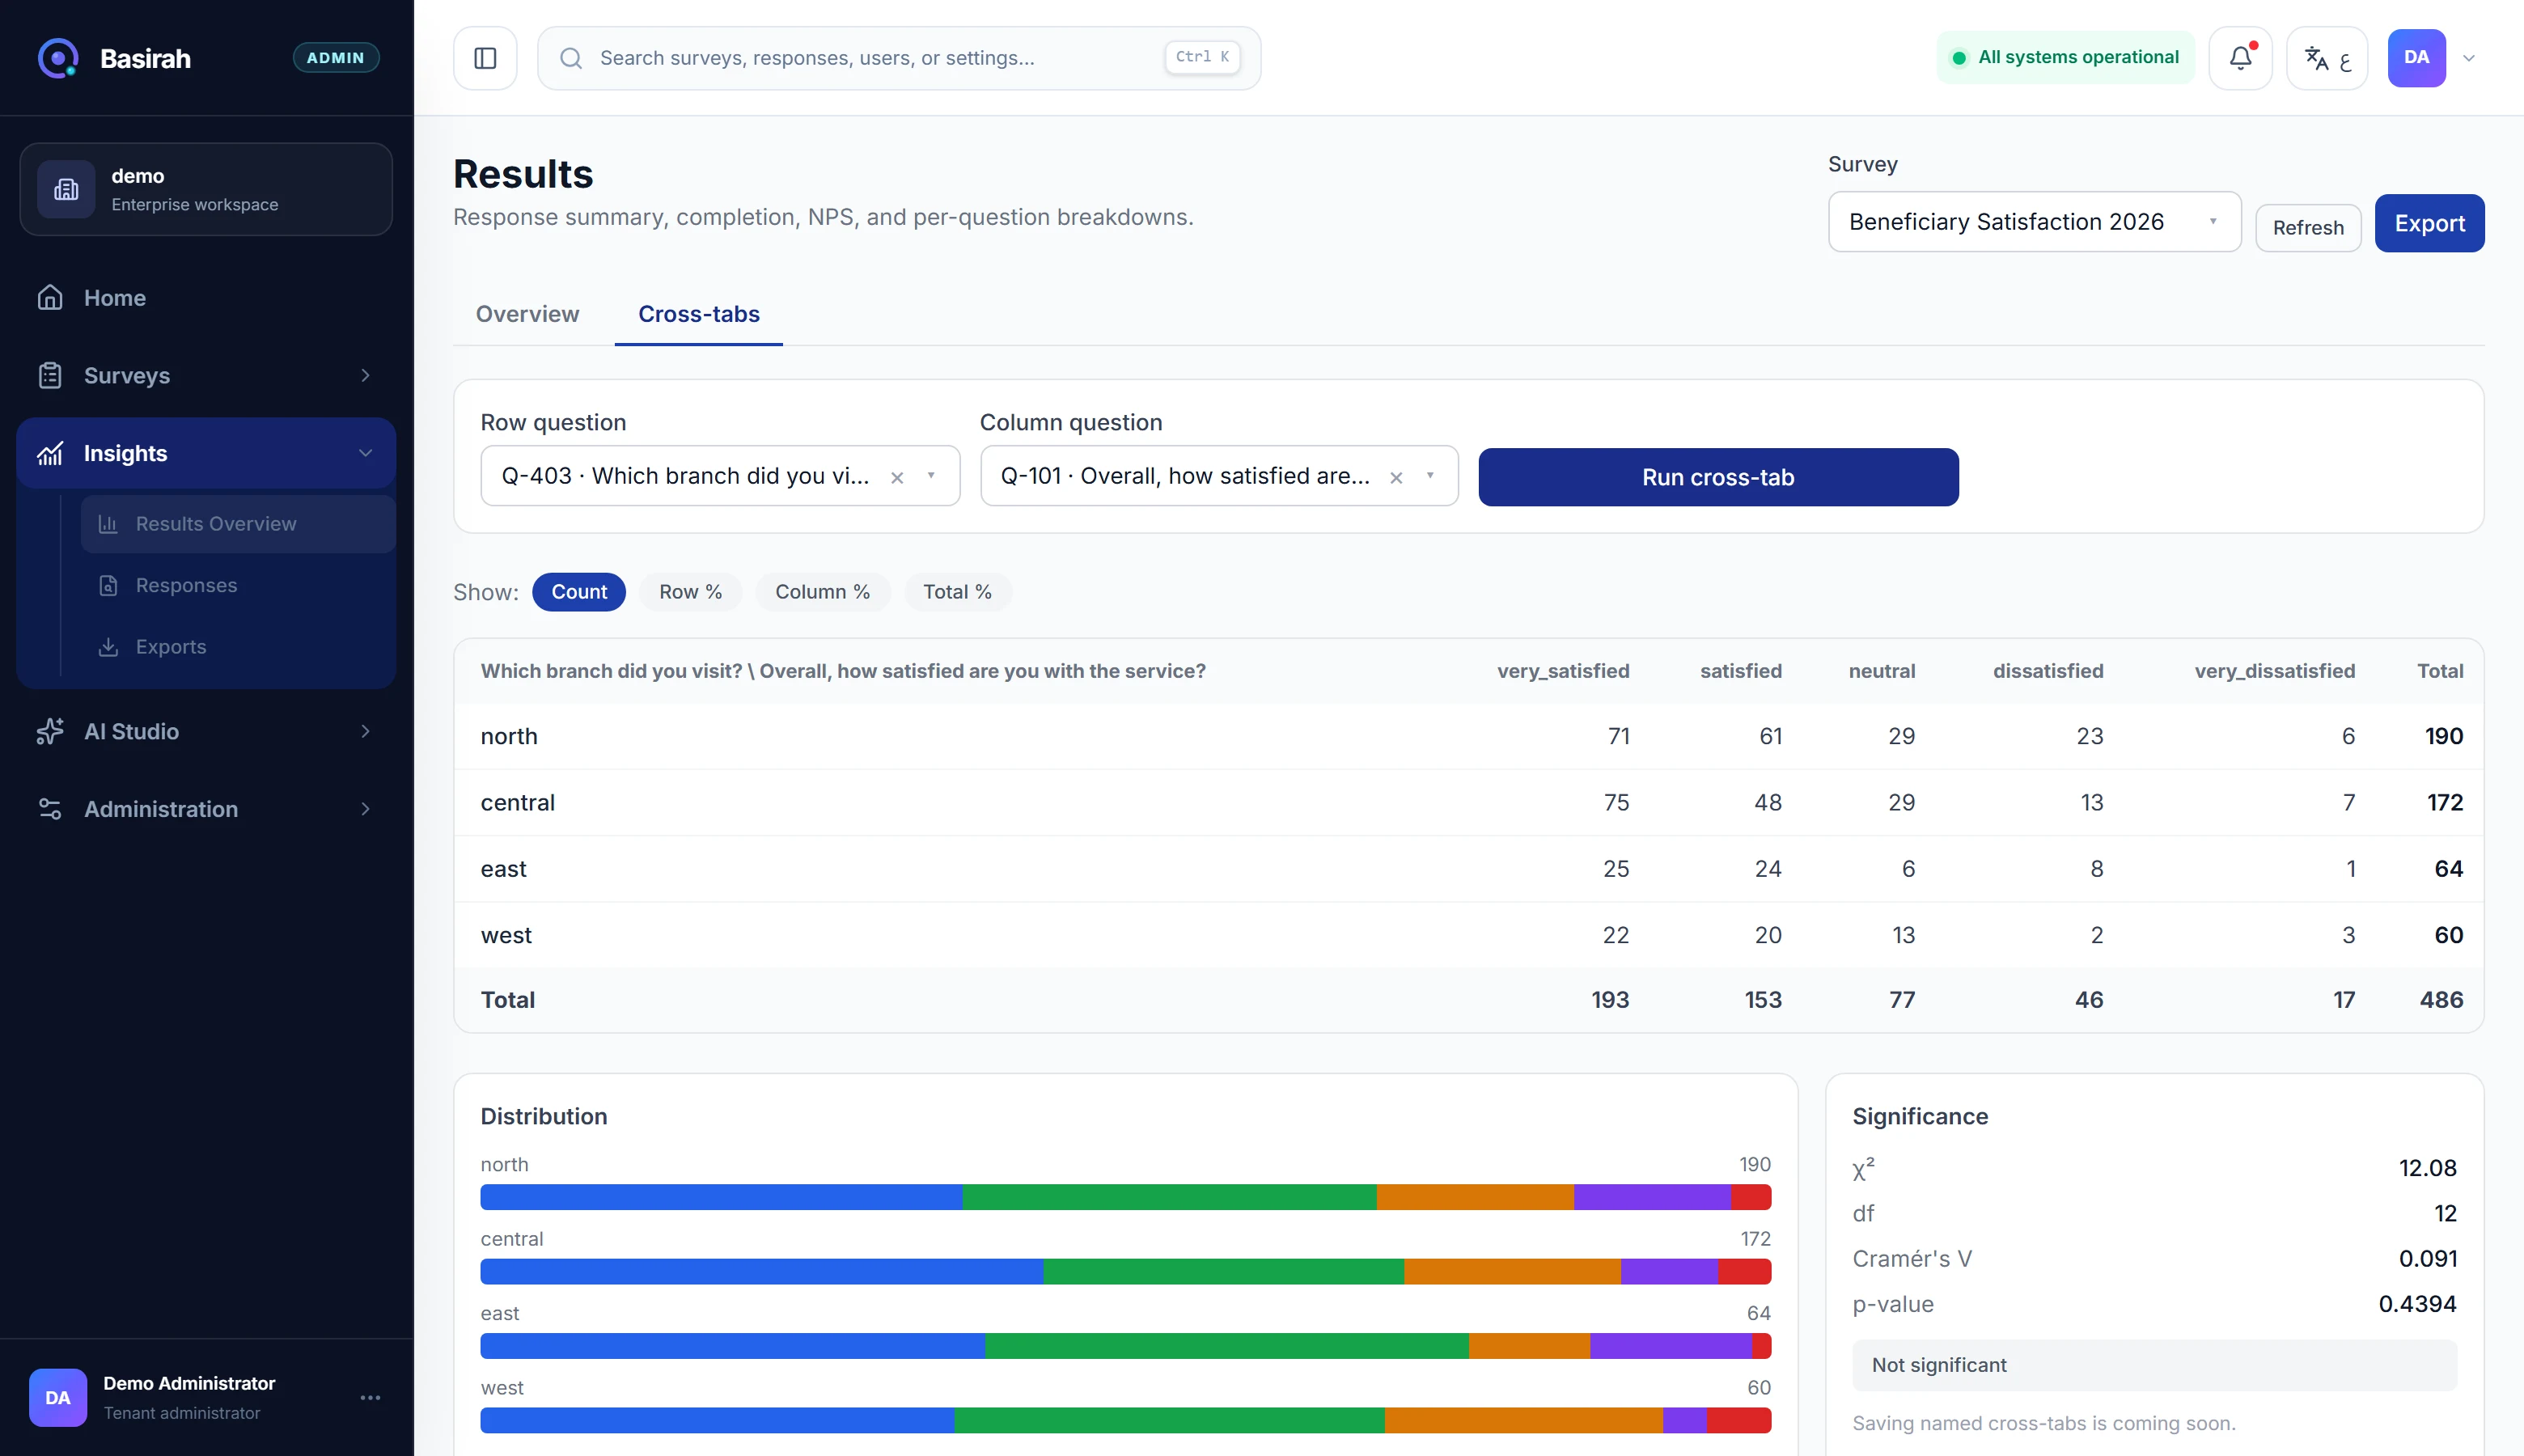
Task: Open Responses in sidebar
Action: pos(238,586)
